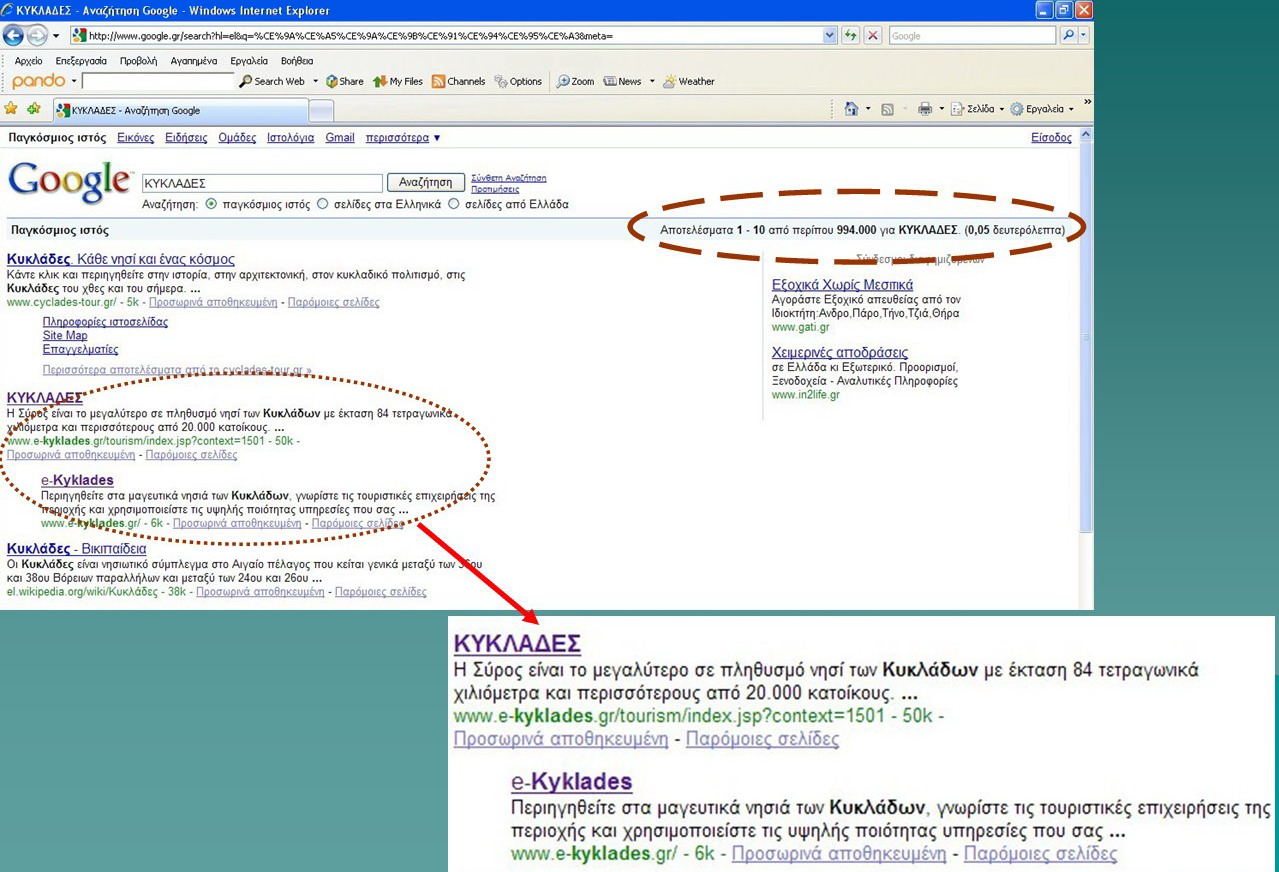
Task: Open the Ειδήσεις link
Action: 186,138
